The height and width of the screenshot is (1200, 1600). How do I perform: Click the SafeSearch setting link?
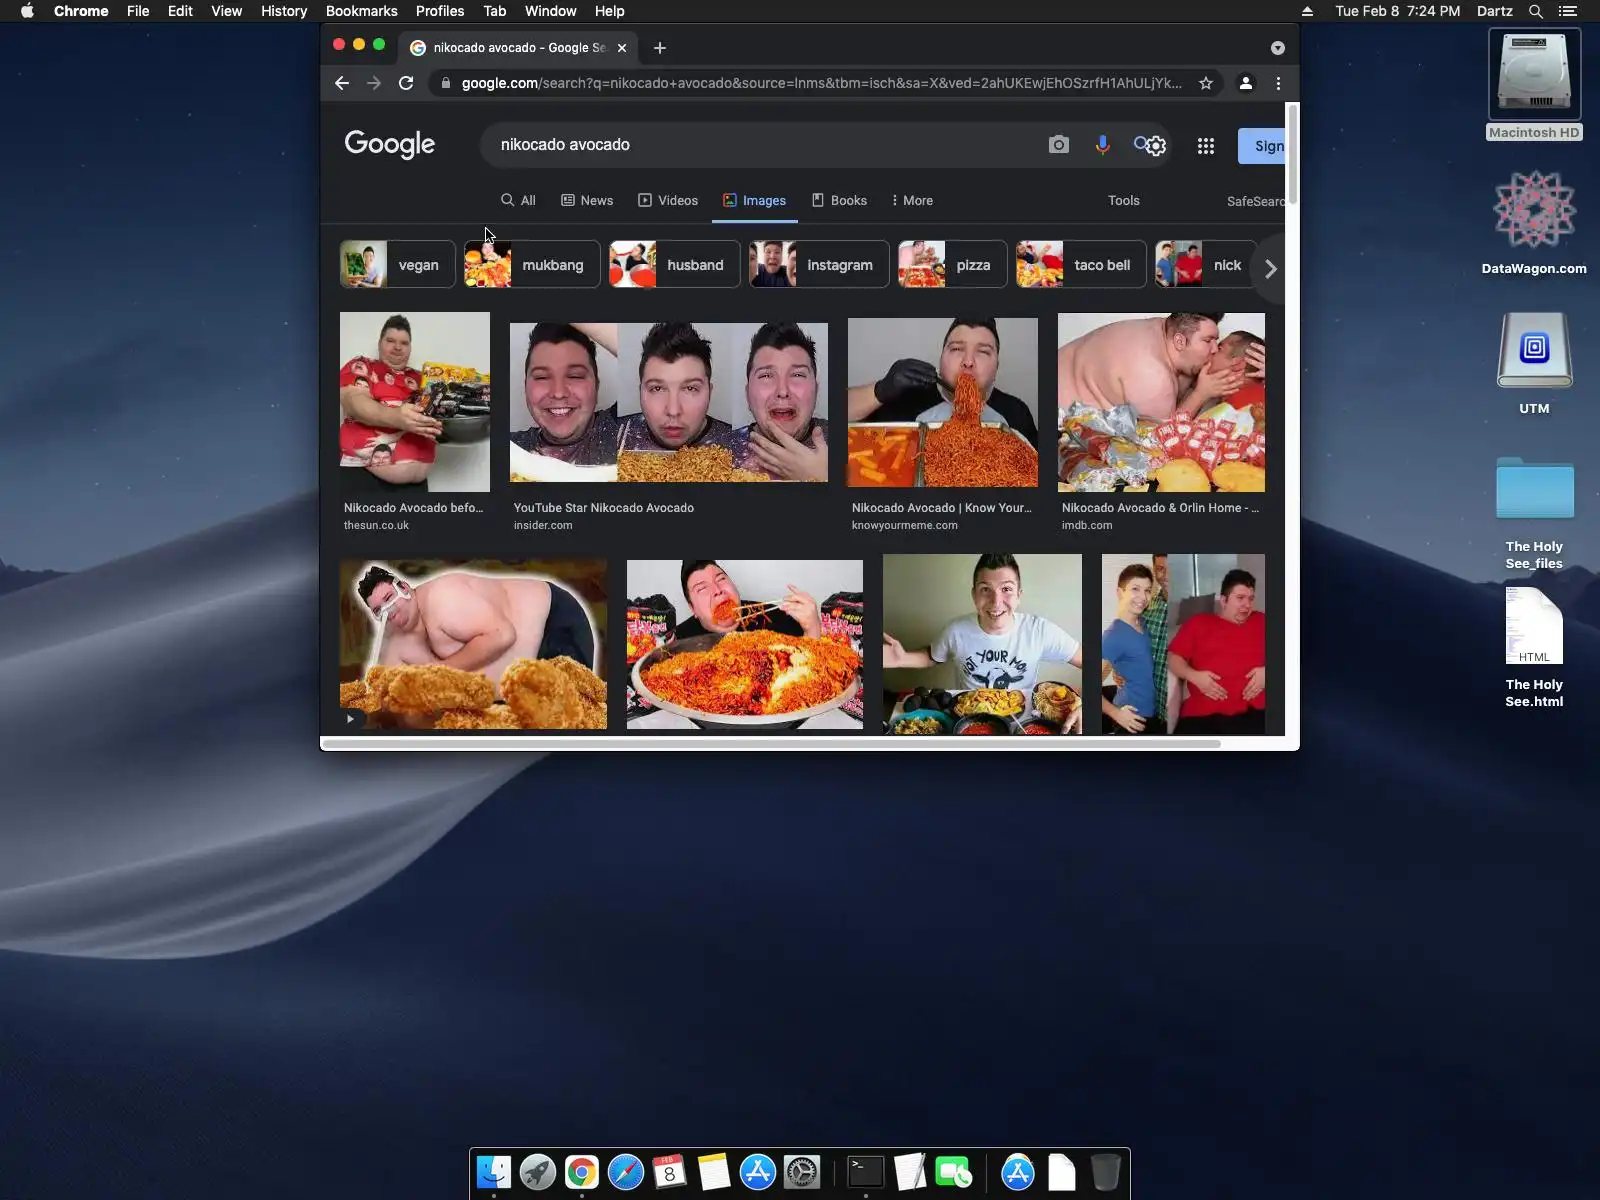click(x=1256, y=201)
